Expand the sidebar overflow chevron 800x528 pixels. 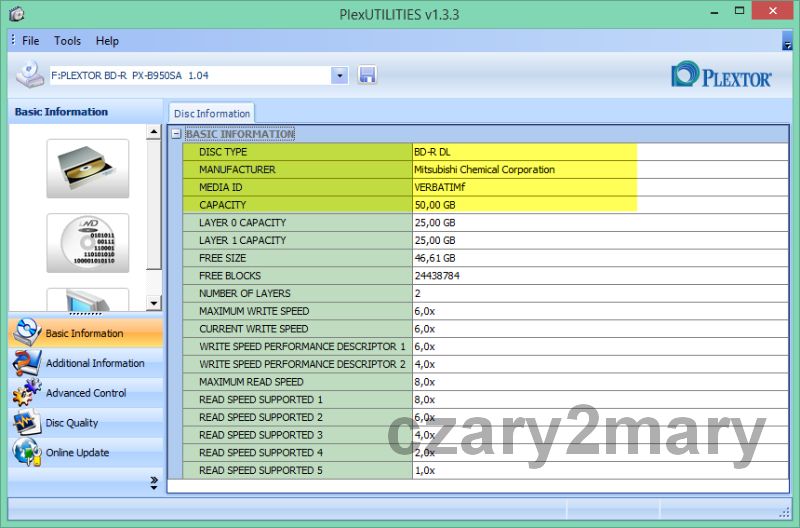pyautogui.click(x=154, y=482)
